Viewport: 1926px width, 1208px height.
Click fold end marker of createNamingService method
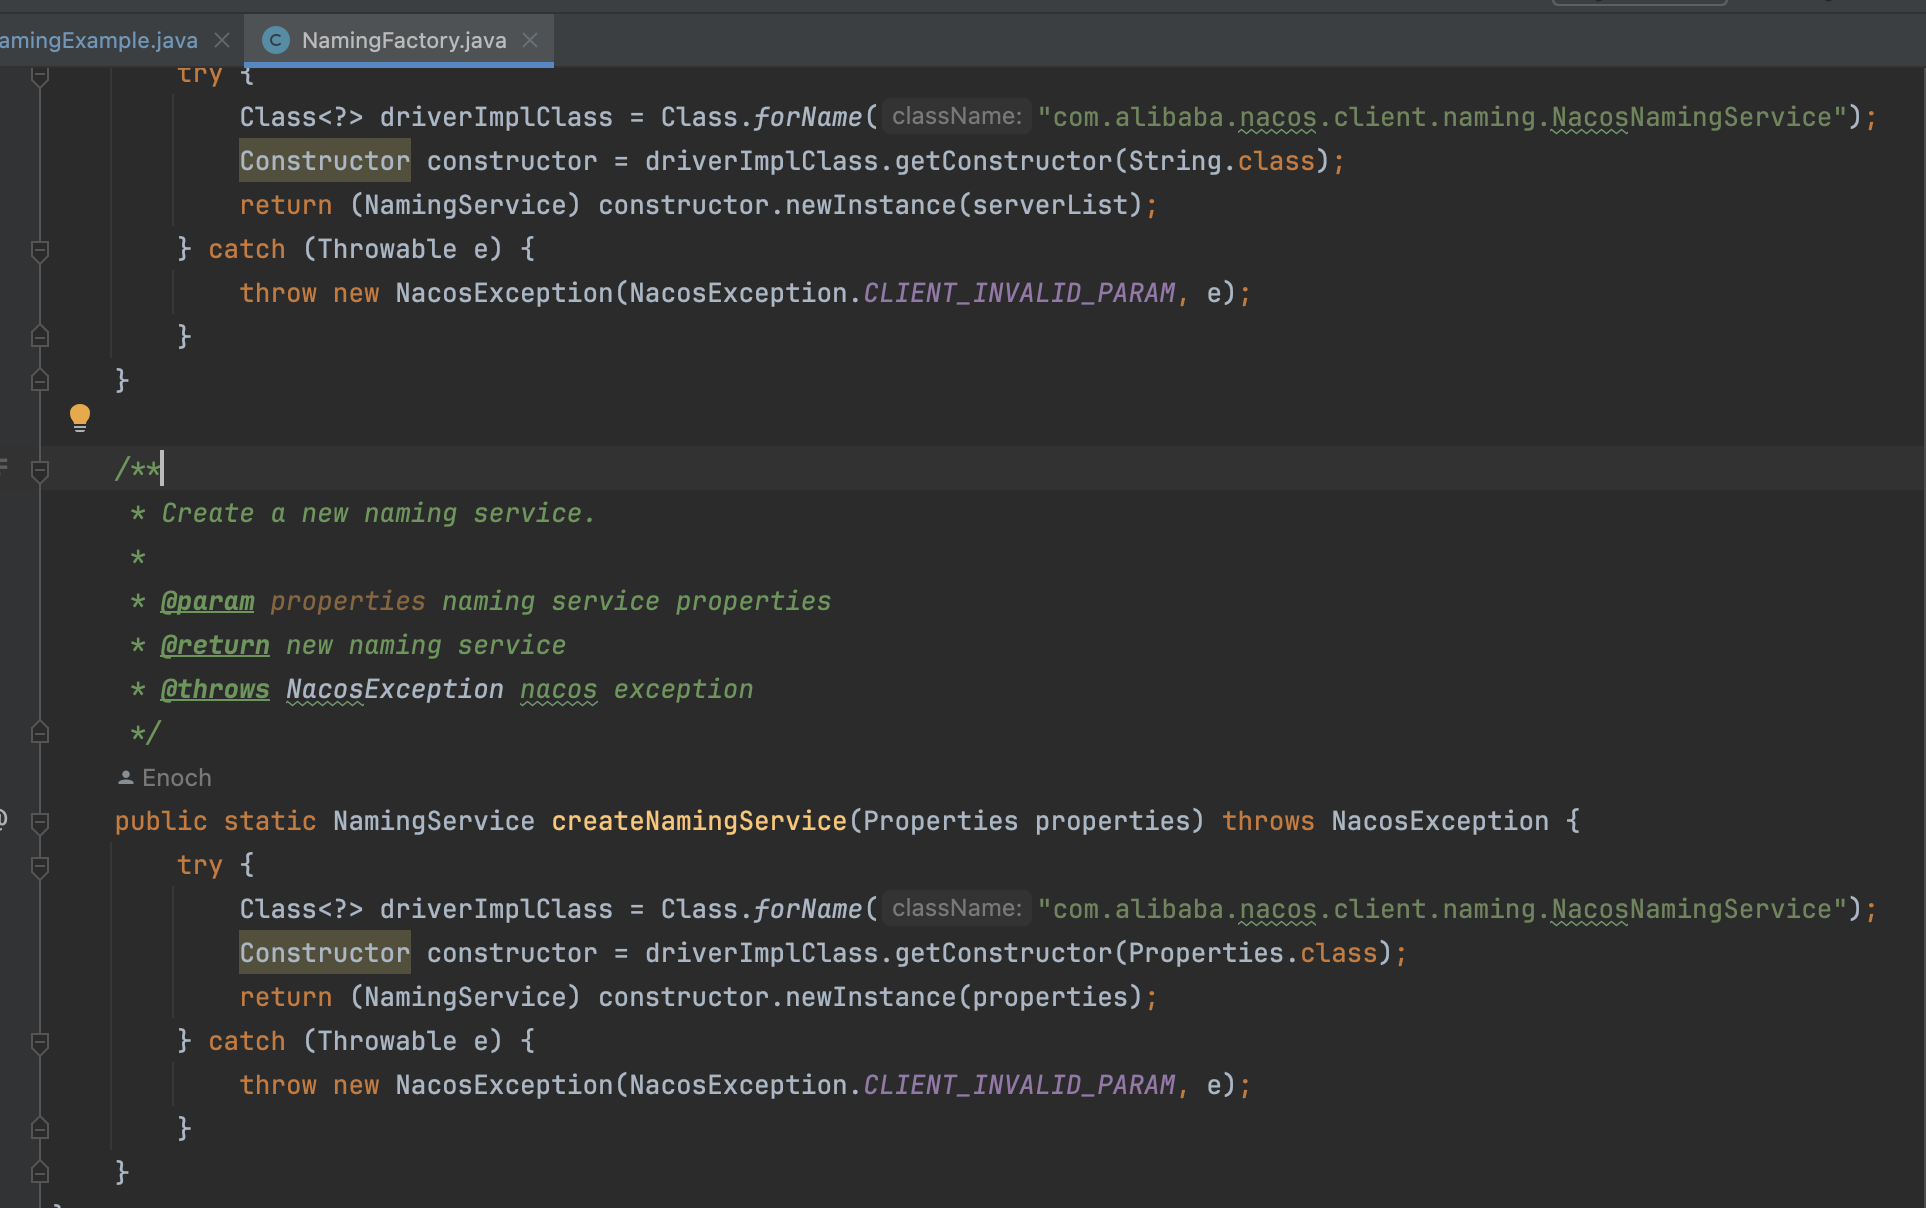[x=40, y=1173]
